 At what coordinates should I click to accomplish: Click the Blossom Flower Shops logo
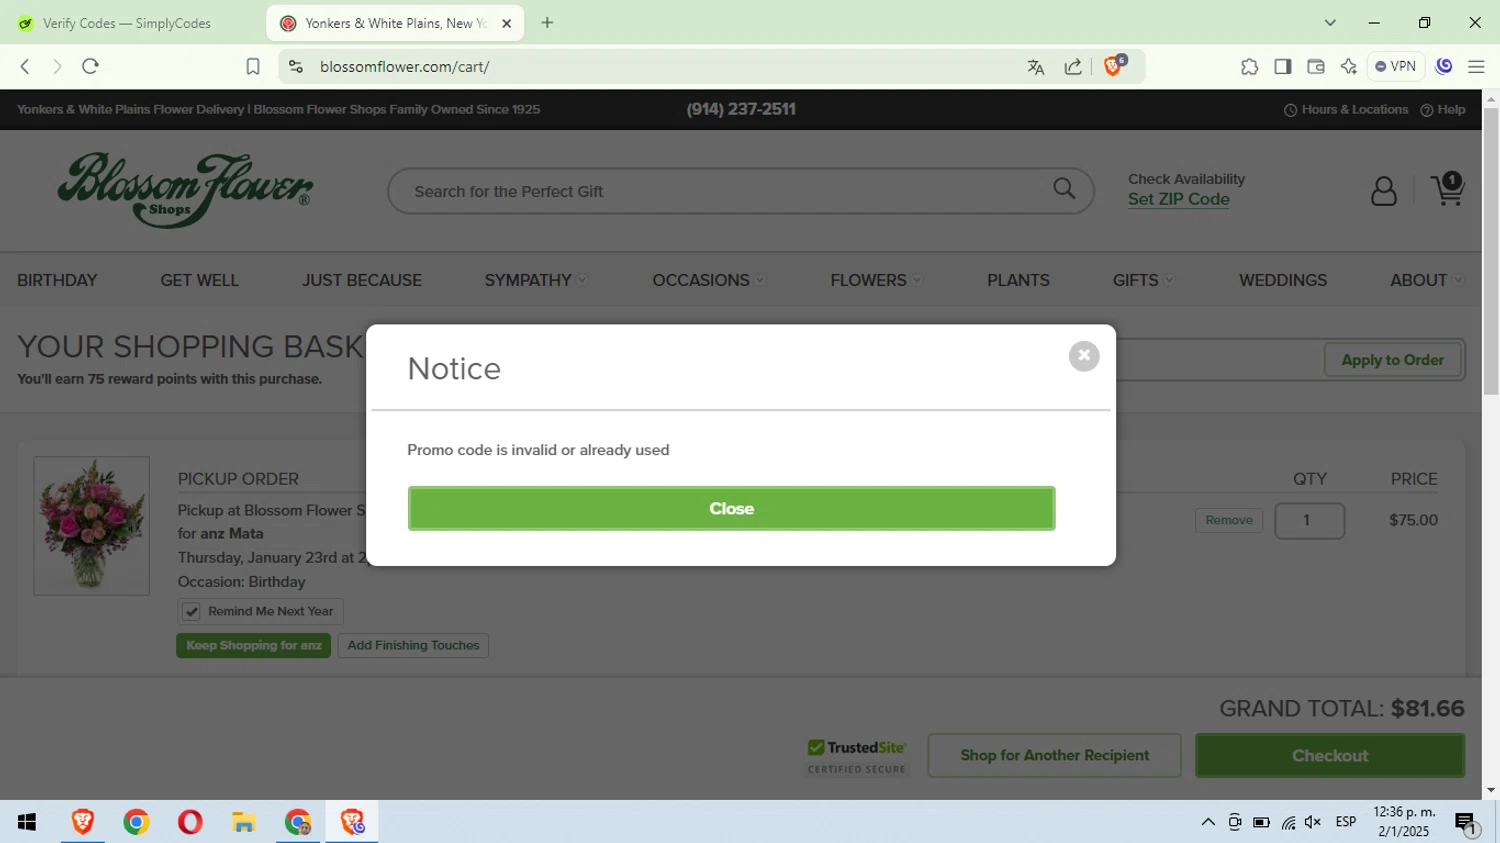[x=185, y=190]
